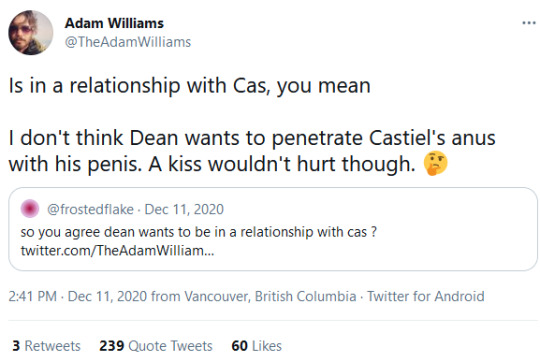The image size is (540, 362).
Task: Click the Twitter for Android source
Action: tap(426, 296)
